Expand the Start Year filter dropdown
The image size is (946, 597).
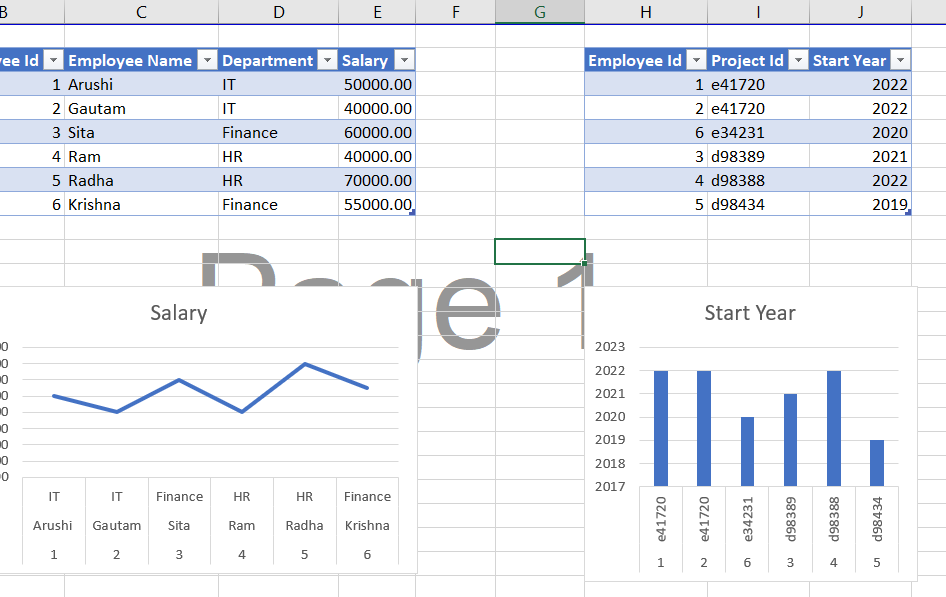900,60
